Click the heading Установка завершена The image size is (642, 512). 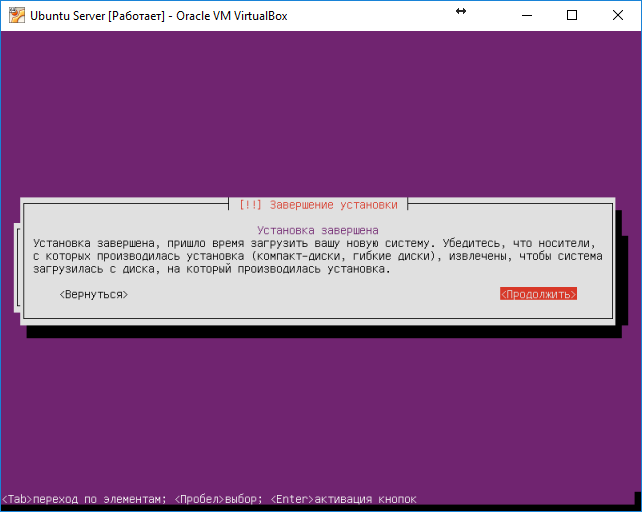[318, 230]
